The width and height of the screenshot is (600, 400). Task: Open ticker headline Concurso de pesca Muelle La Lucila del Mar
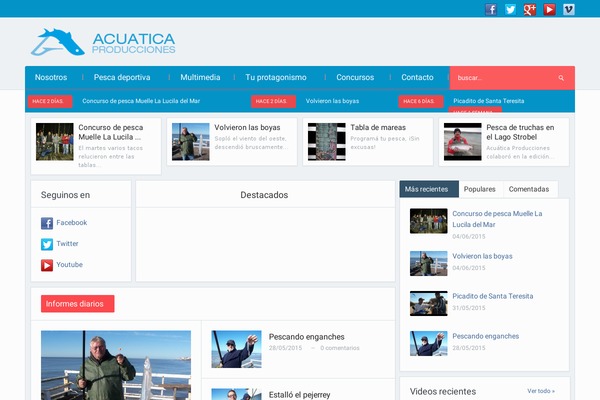[141, 101]
